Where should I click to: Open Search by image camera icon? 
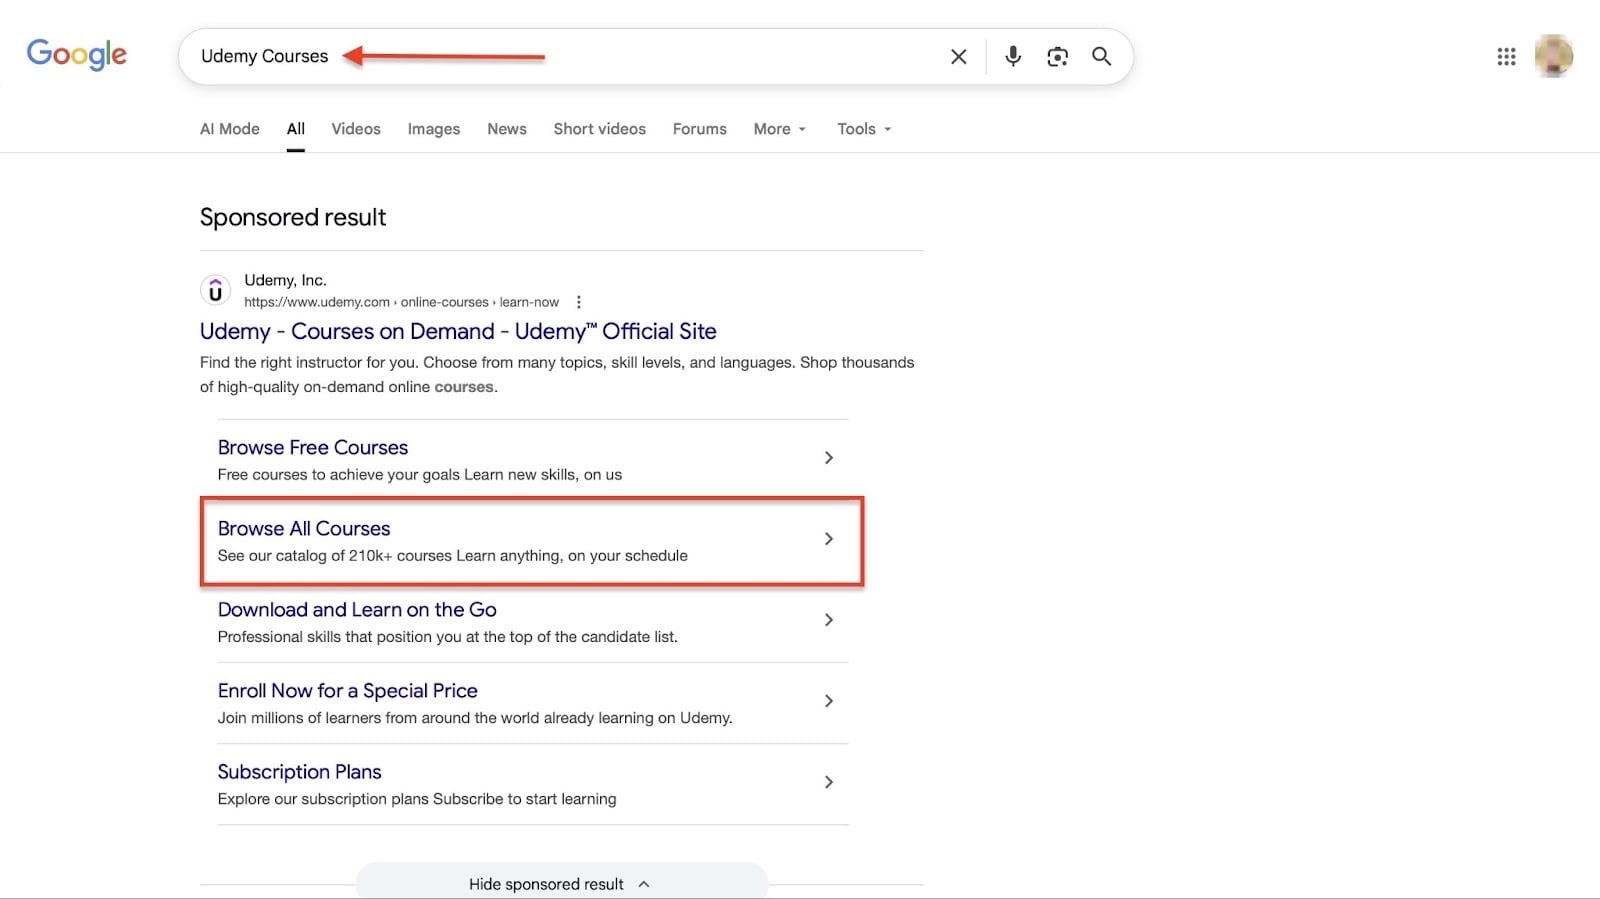pos(1057,57)
